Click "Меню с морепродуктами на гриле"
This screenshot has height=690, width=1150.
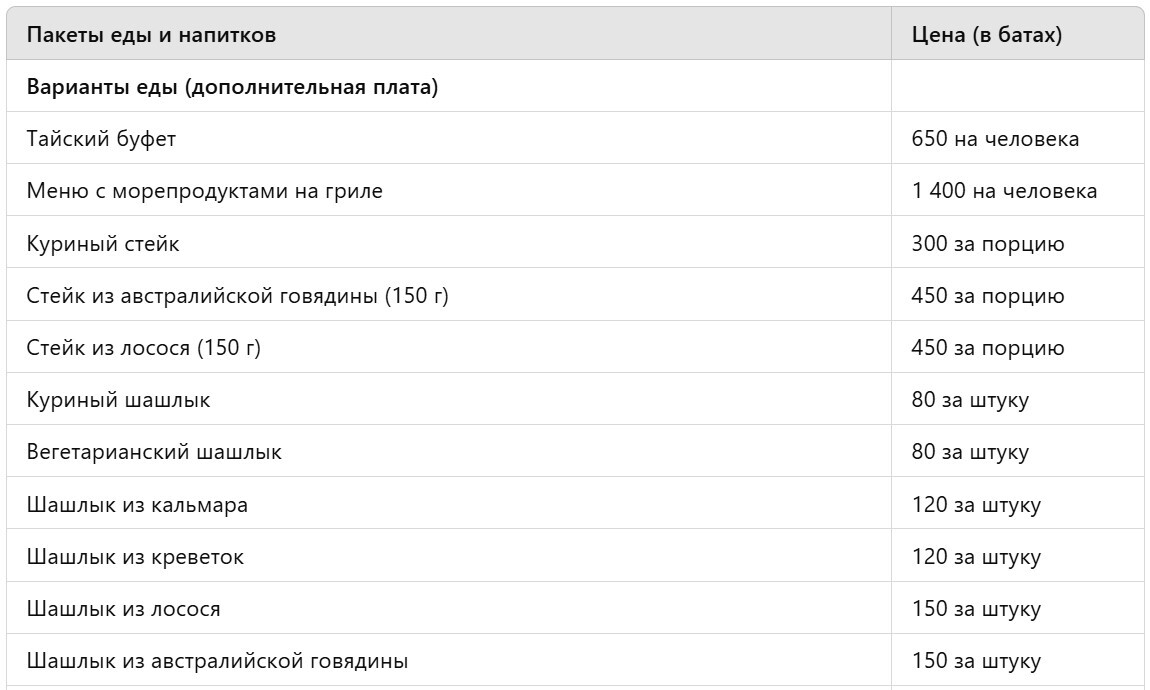click(x=204, y=192)
